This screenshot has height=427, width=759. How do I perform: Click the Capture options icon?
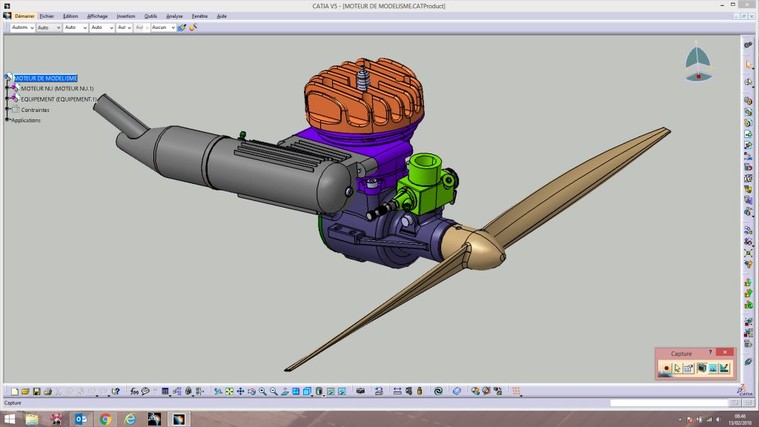689,369
